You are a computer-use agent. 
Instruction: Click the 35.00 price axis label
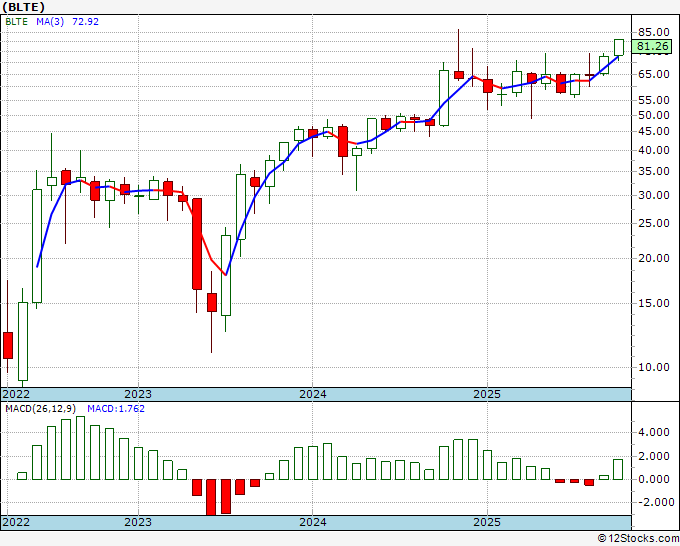pos(654,171)
